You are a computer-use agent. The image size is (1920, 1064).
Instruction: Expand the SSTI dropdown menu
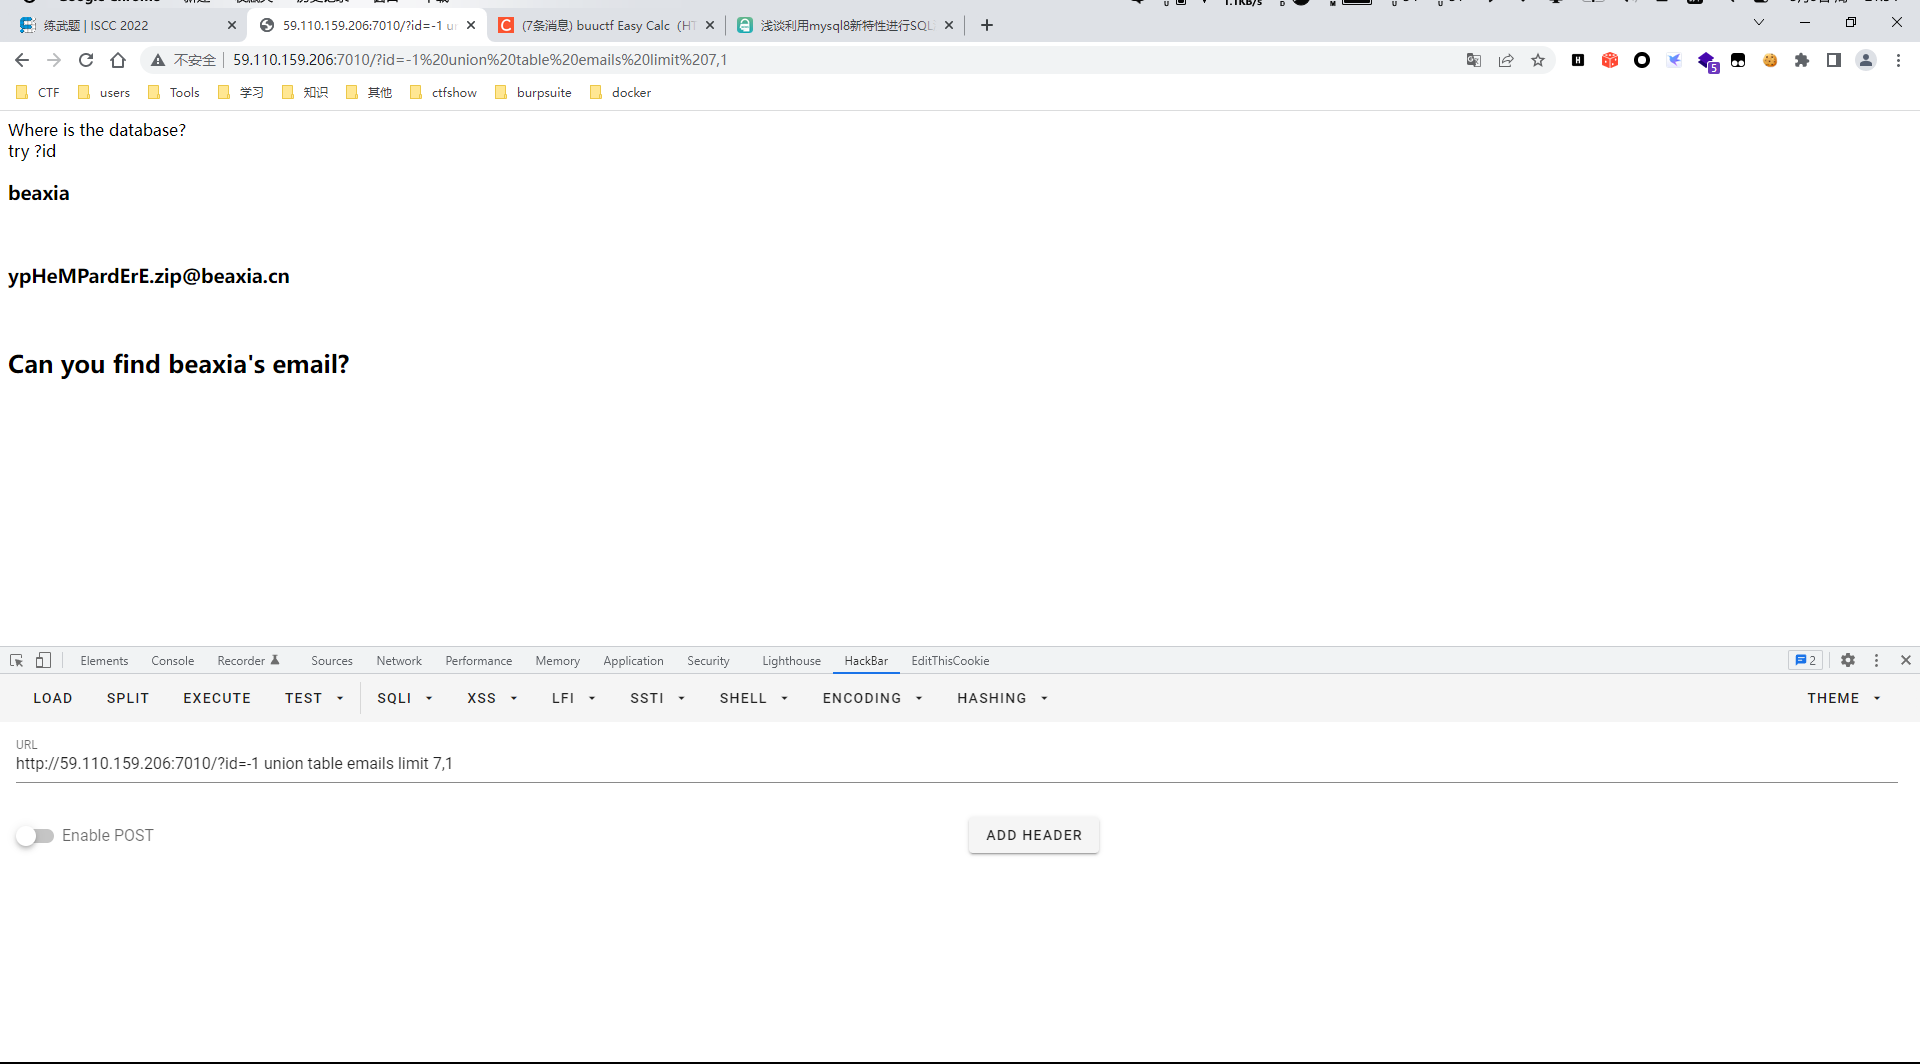(657, 698)
